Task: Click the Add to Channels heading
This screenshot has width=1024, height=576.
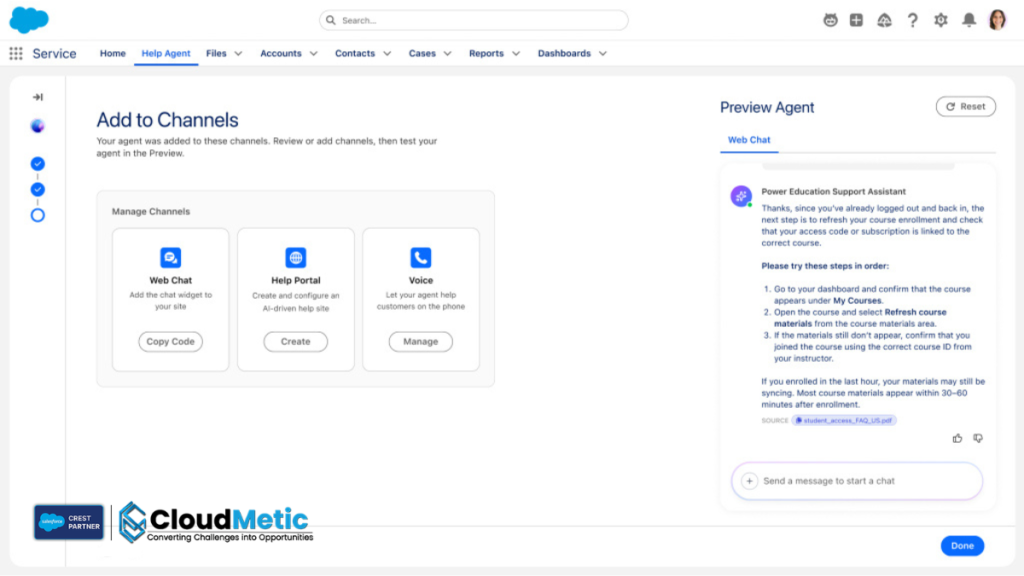Action: 167,120
